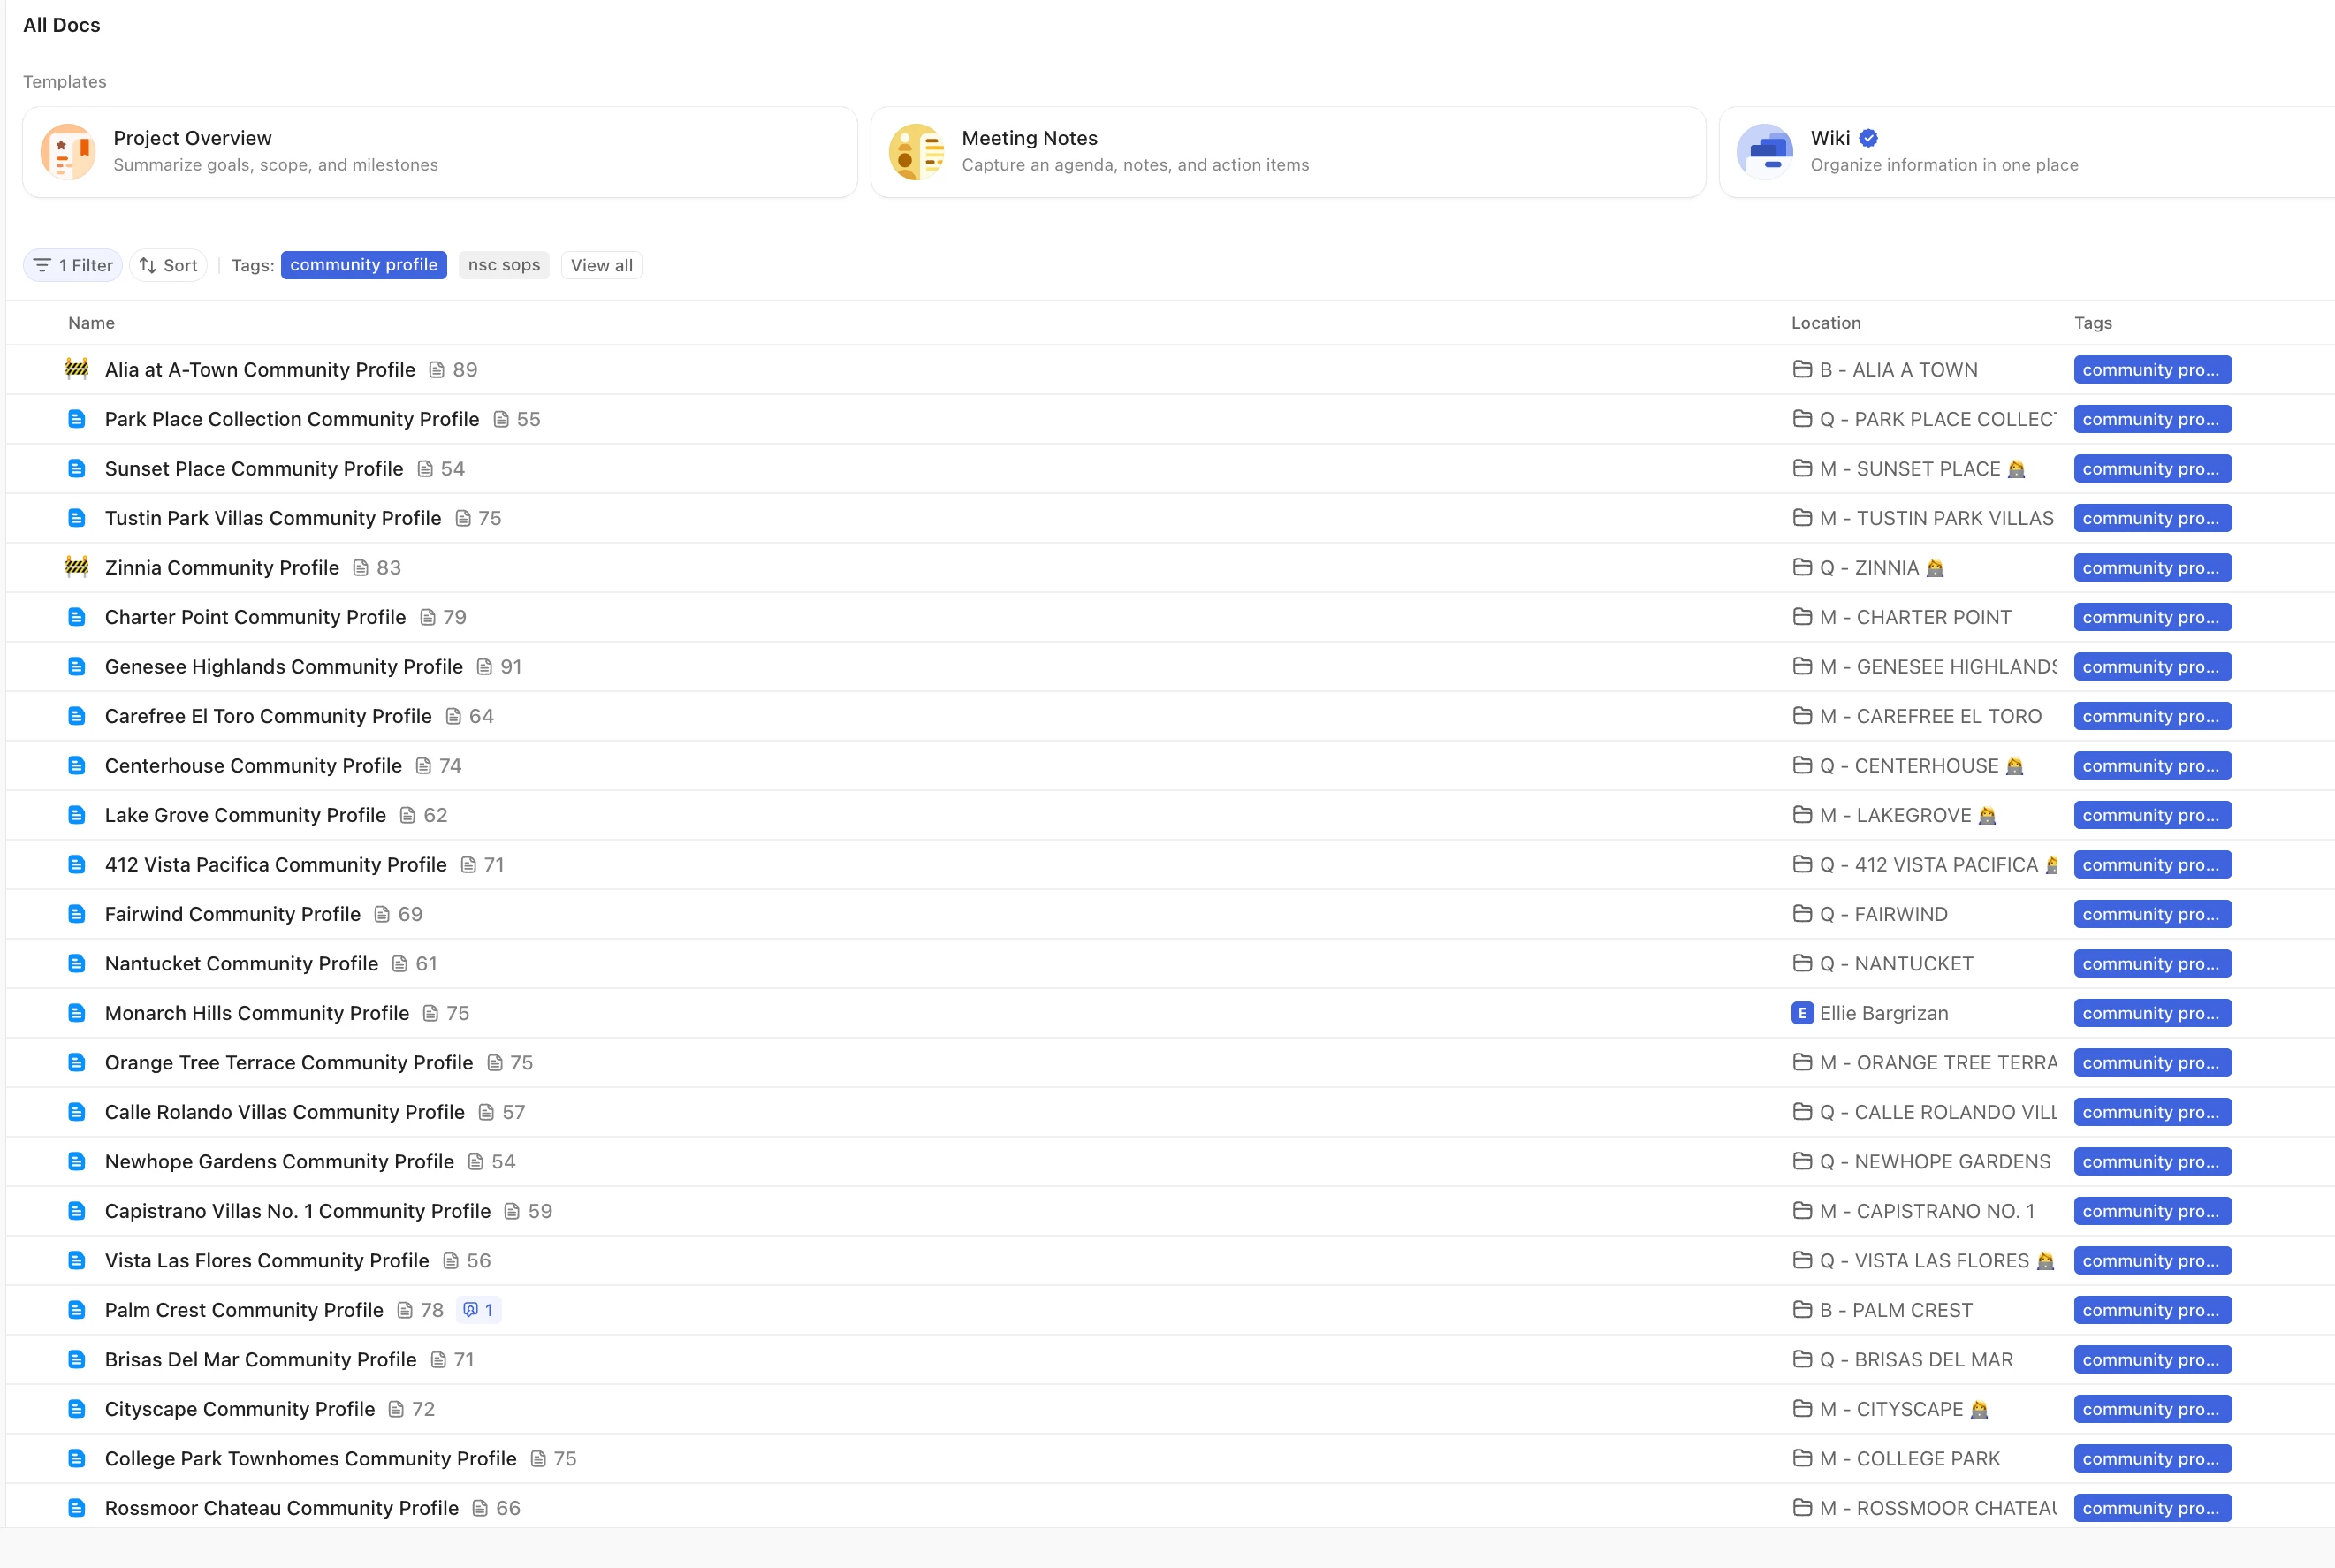Screen dimensions: 2335x1568
Task: Click the Project Overview template icon
Action: coord(68,152)
